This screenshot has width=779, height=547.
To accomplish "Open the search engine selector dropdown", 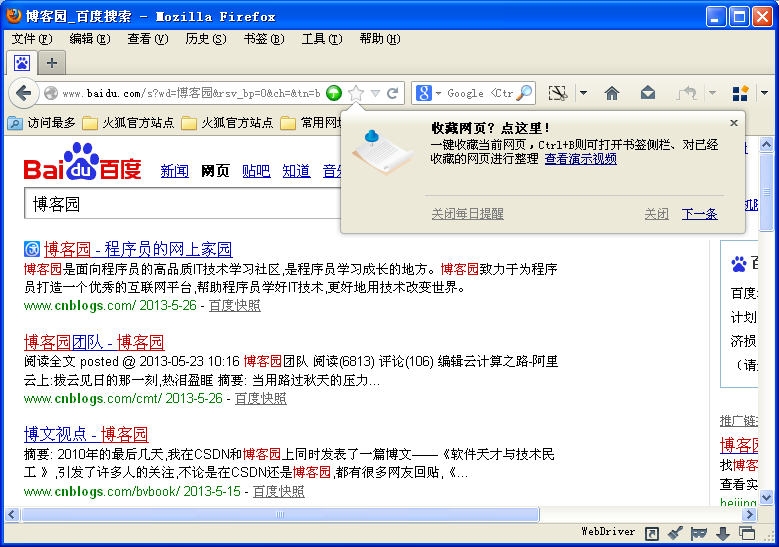I will click(438, 93).
